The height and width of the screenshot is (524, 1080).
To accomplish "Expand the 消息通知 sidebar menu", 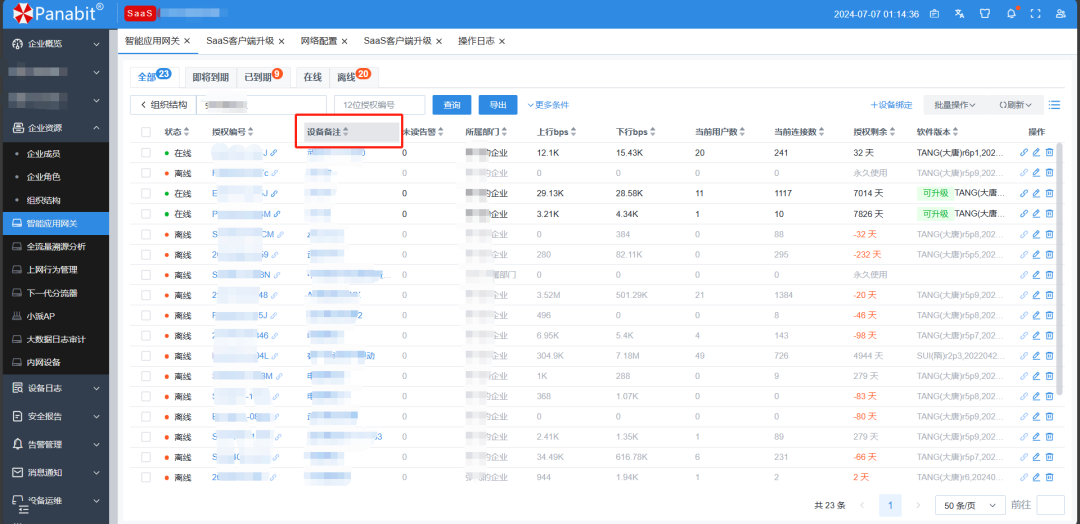I will (x=54, y=472).
